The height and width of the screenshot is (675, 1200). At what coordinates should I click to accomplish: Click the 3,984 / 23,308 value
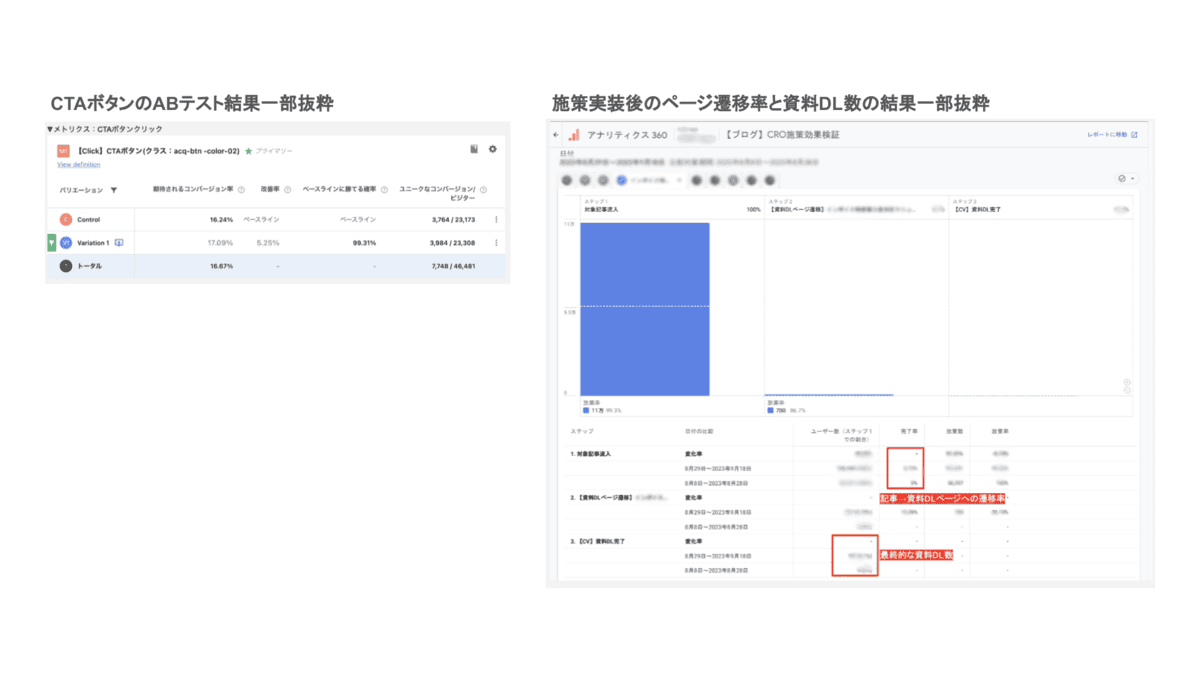pos(451,242)
